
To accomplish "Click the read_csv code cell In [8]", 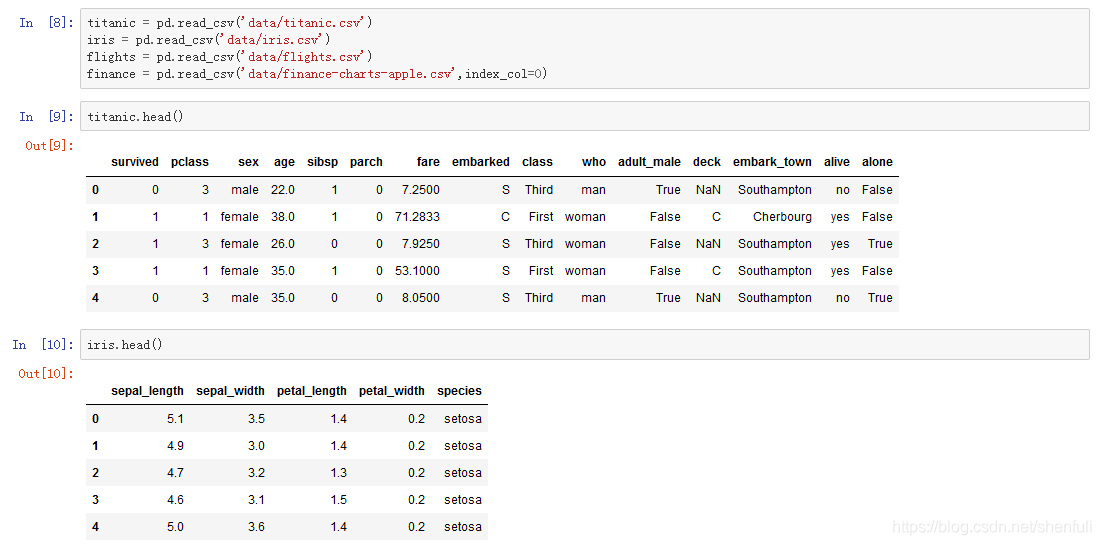I will coord(585,48).
